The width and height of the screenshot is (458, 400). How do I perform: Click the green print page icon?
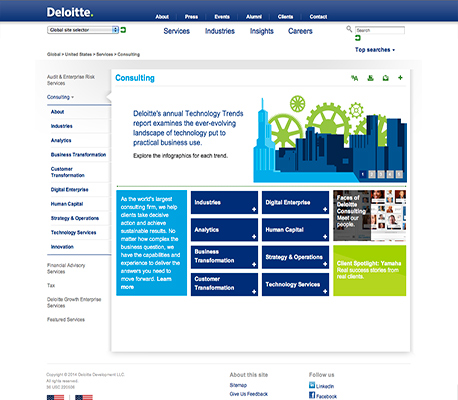370,78
